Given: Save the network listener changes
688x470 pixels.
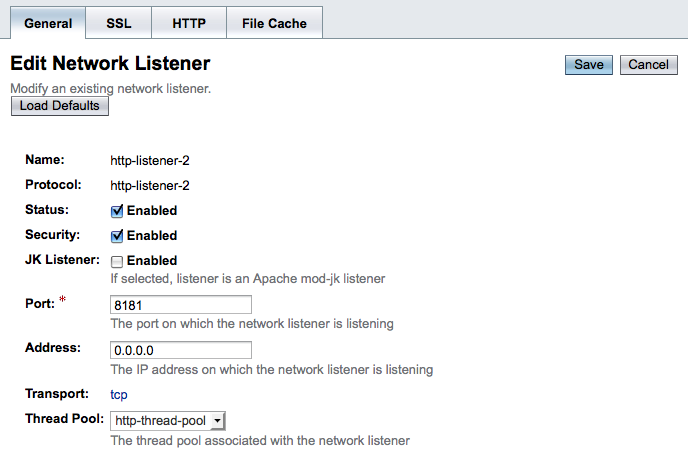Looking at the screenshot, I should 589,65.
